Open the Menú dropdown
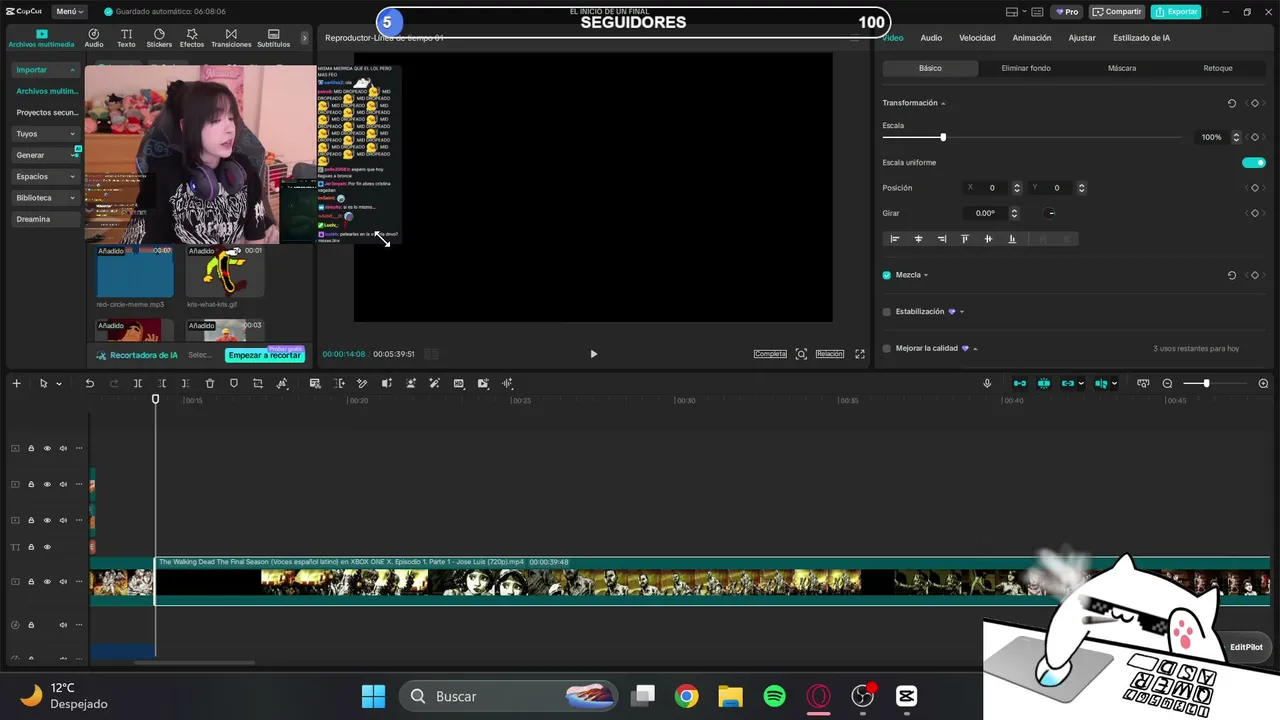The height and width of the screenshot is (720, 1280). pyautogui.click(x=69, y=12)
